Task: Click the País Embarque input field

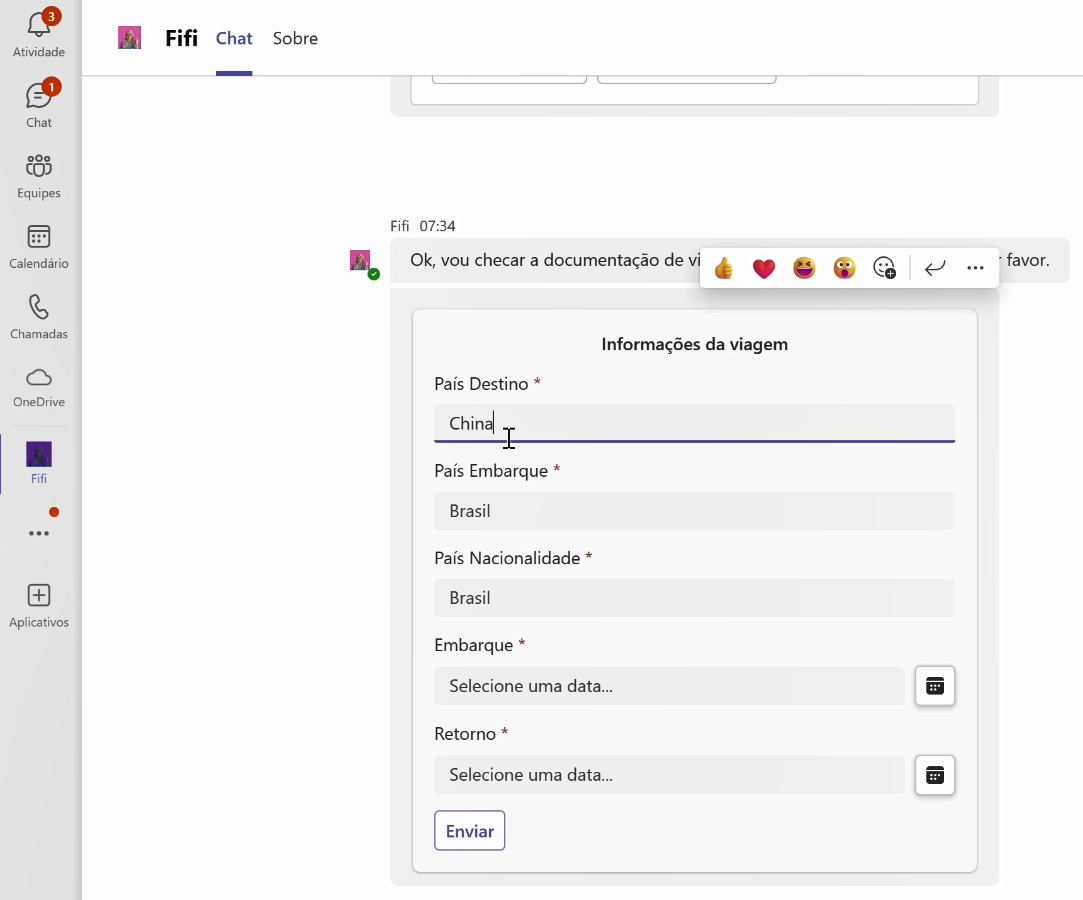Action: pyautogui.click(x=694, y=511)
